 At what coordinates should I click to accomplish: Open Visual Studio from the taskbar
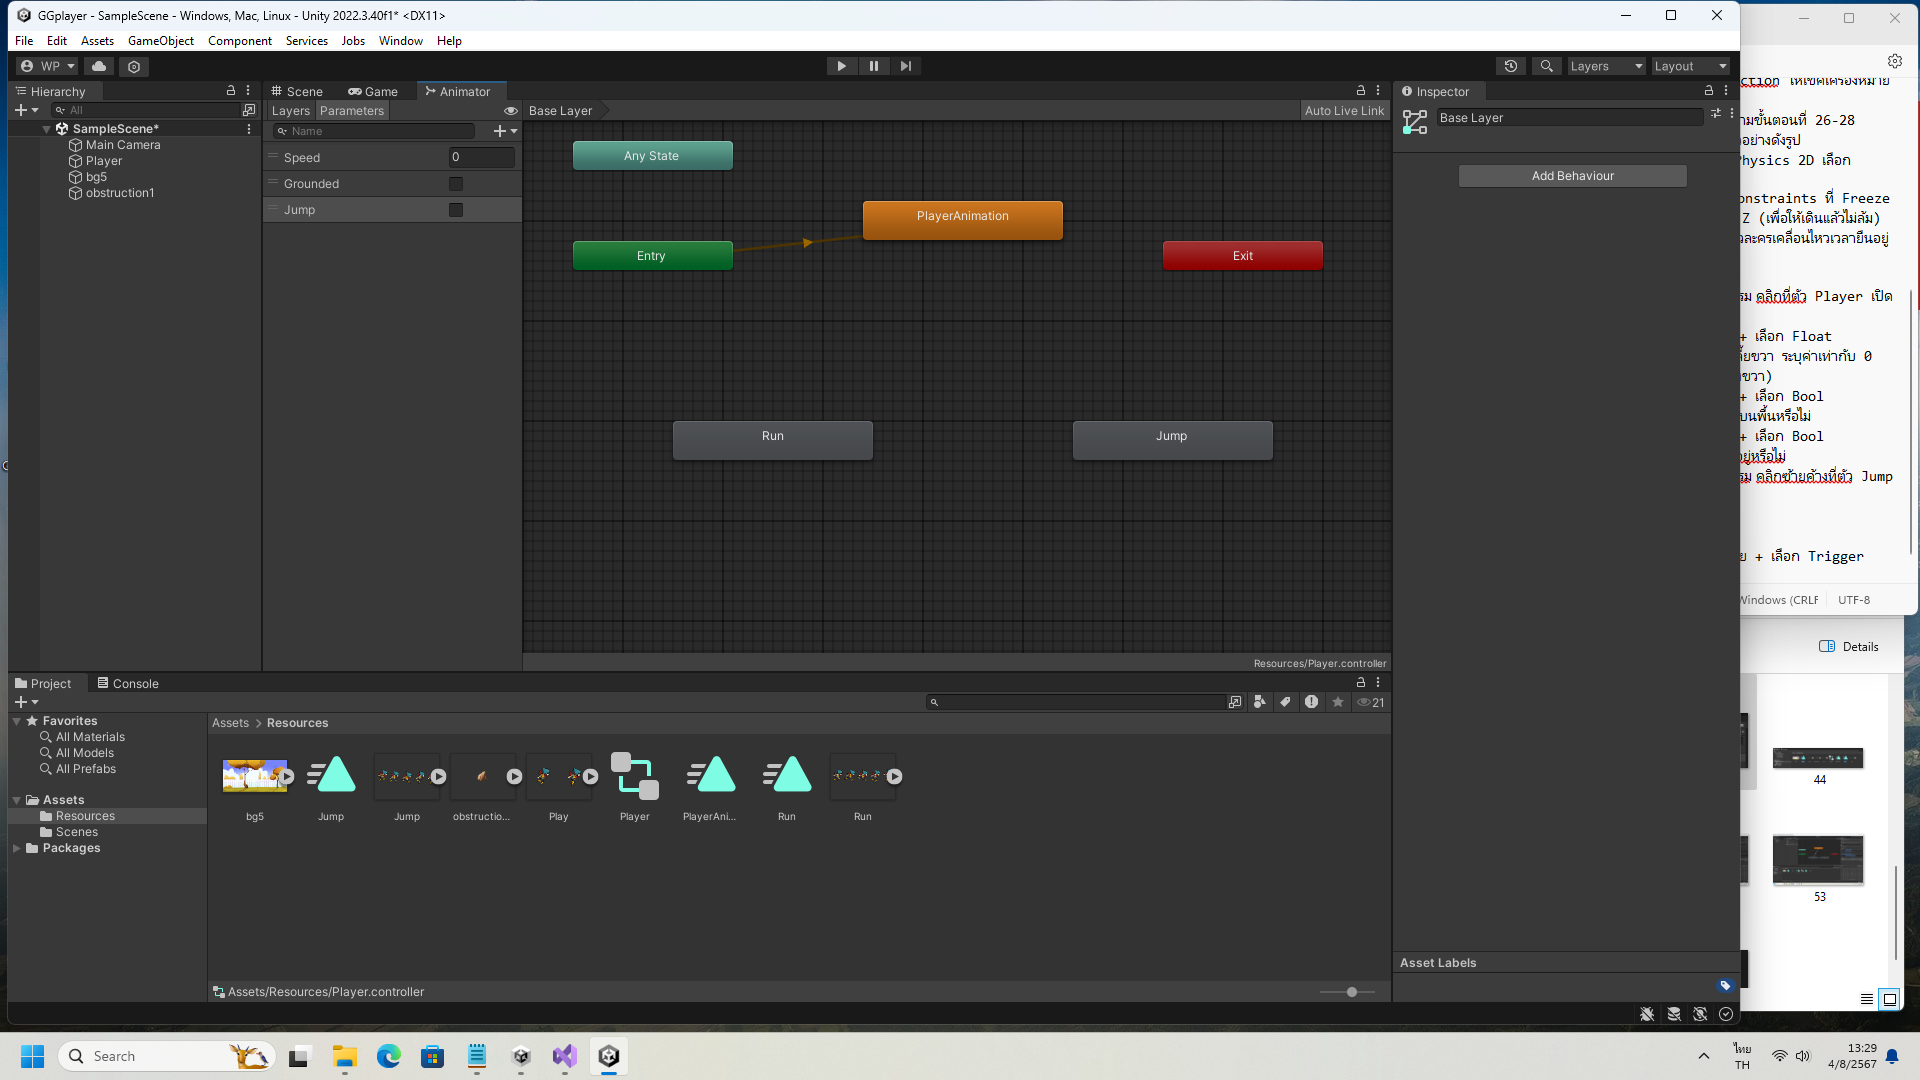pyautogui.click(x=564, y=1056)
